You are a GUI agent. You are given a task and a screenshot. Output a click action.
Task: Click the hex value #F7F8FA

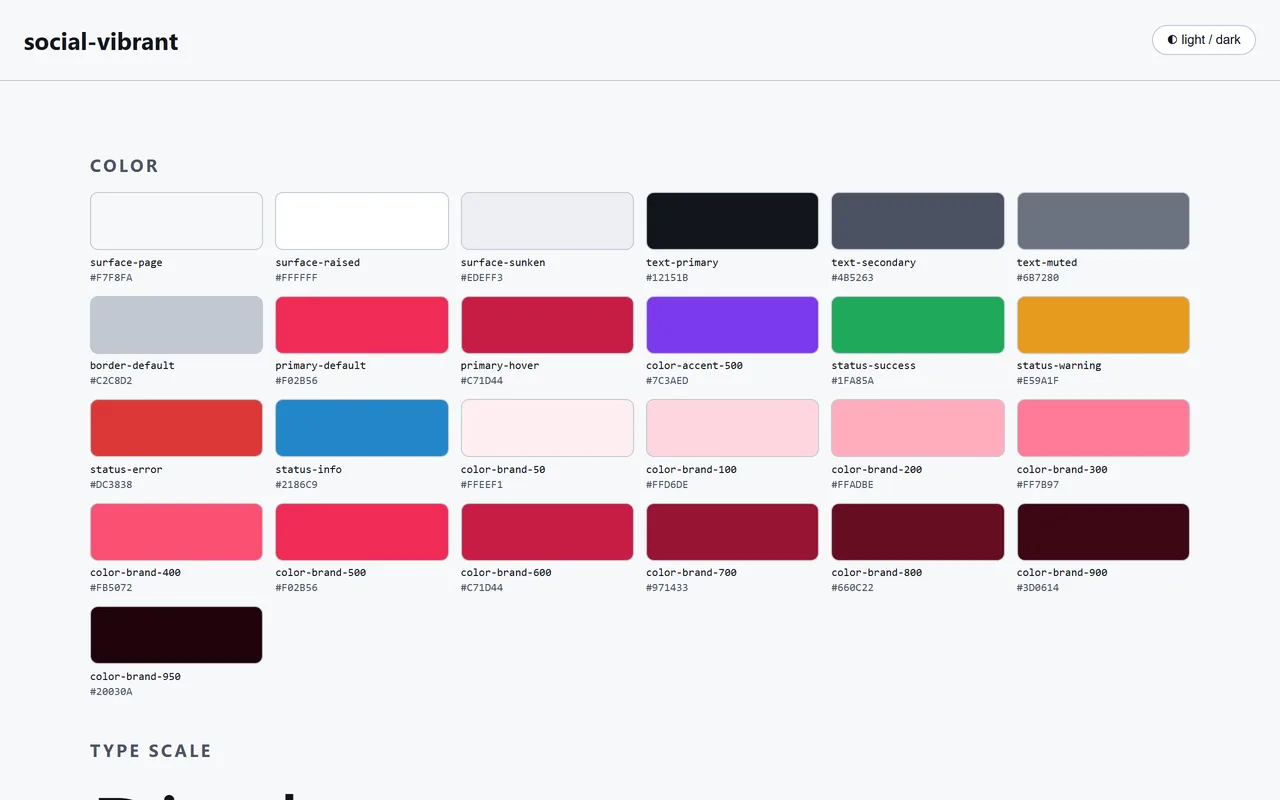(x=111, y=278)
